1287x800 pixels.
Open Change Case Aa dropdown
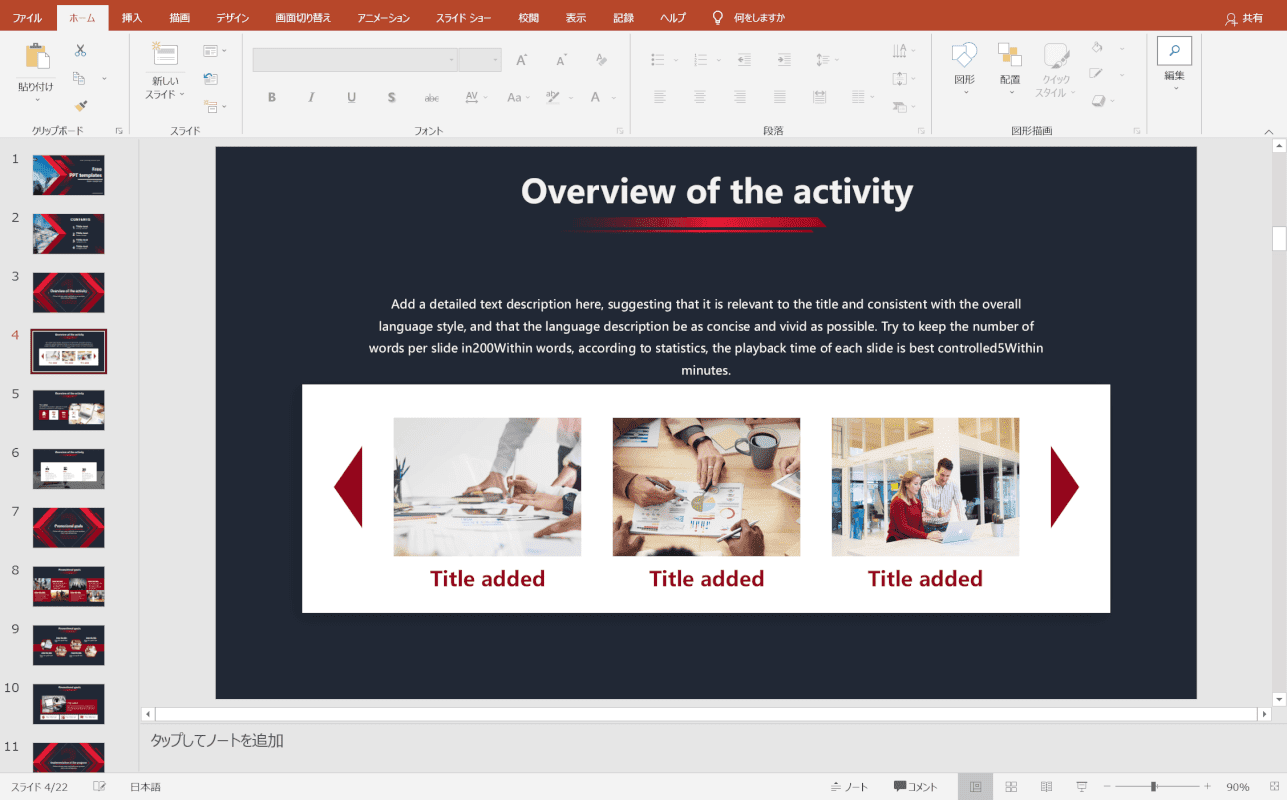pyautogui.click(x=518, y=98)
